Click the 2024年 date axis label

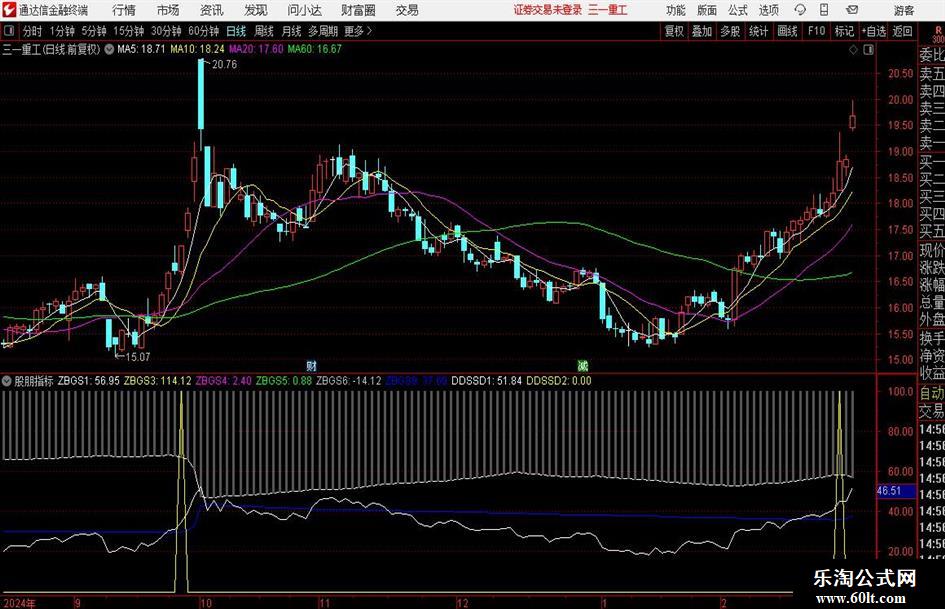[19, 603]
